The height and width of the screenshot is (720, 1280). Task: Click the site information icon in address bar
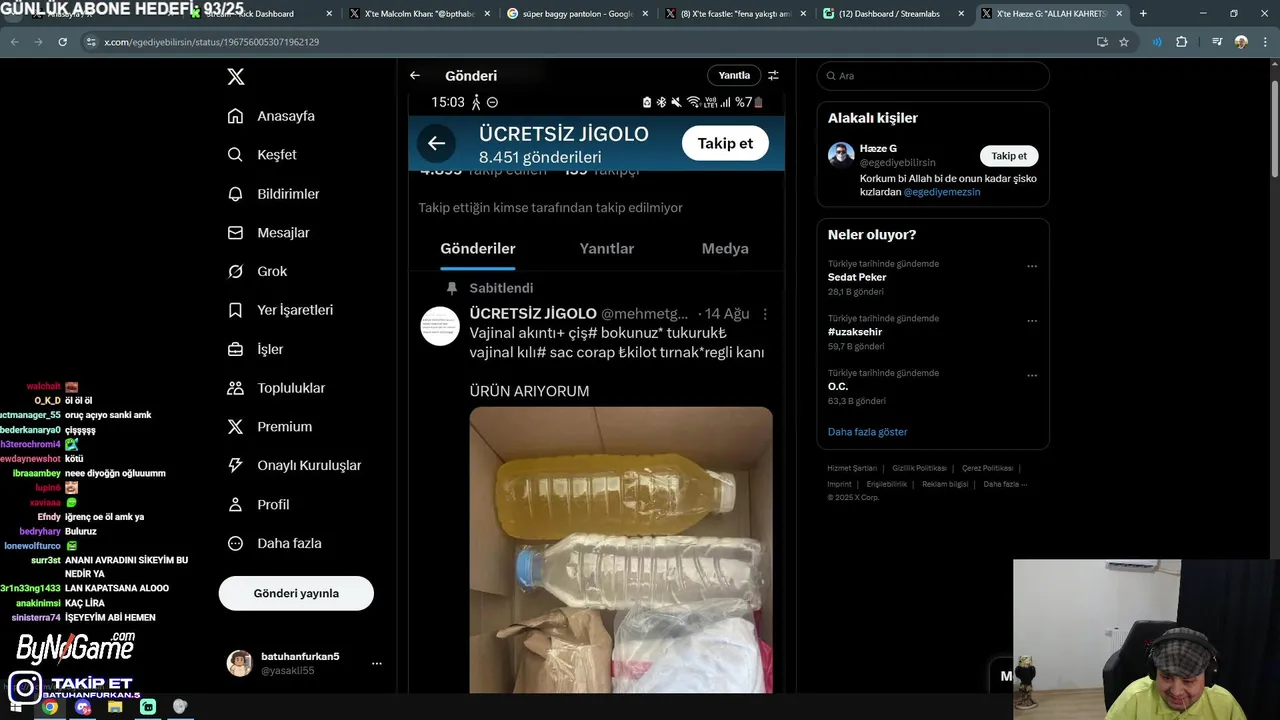(92, 42)
